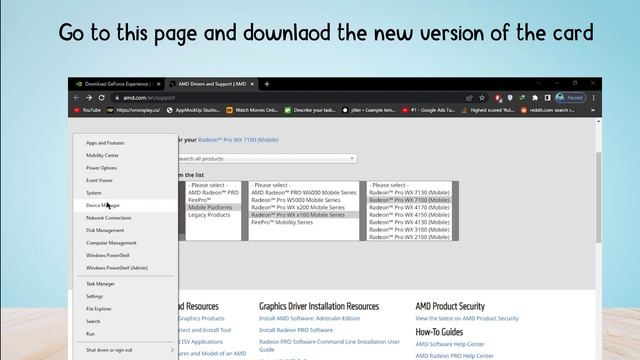The width and height of the screenshot is (640, 360).
Task: Launch Windows PowerShell from the context menu
Action: click(x=126, y=255)
